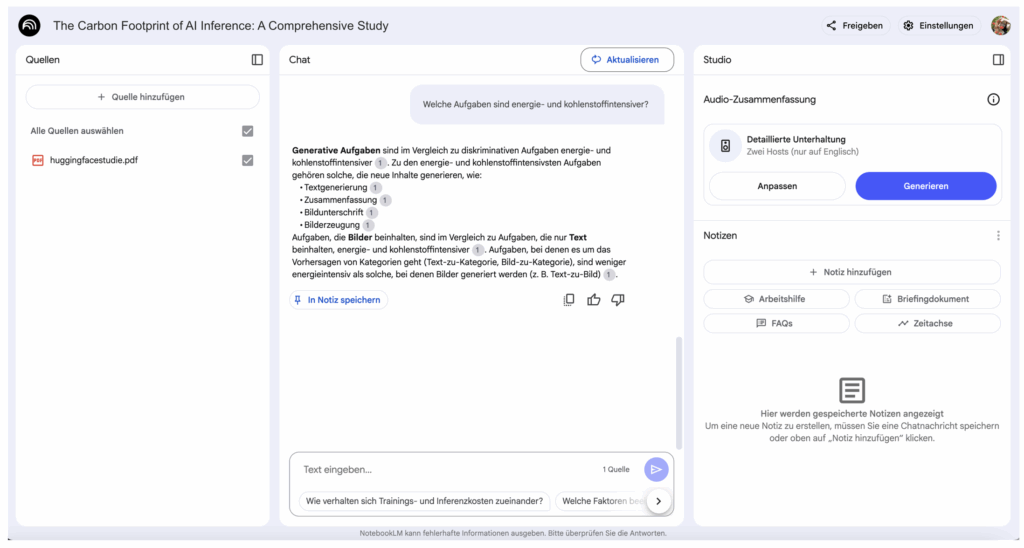
Task: Send the message with arrow button
Action: (x=656, y=469)
